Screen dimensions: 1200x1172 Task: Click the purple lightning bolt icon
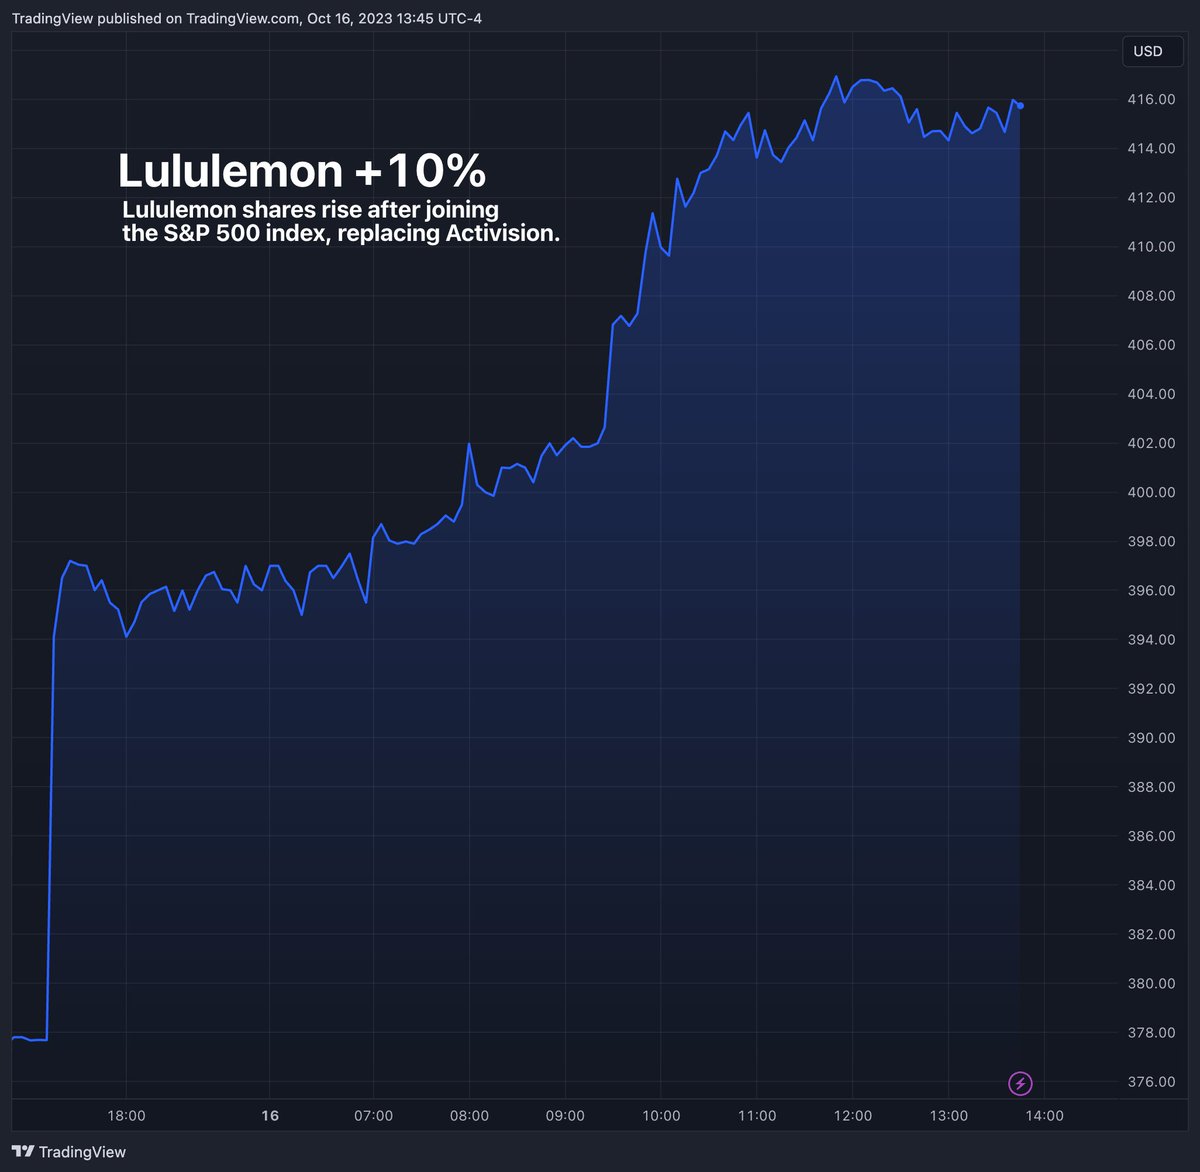(x=1020, y=1083)
